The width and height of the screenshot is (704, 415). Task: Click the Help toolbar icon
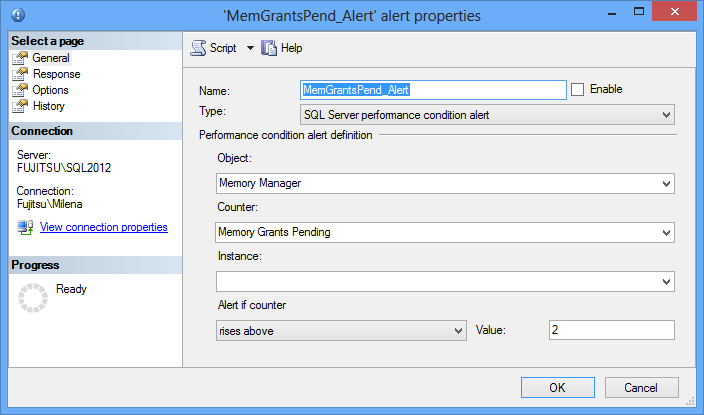[x=269, y=48]
